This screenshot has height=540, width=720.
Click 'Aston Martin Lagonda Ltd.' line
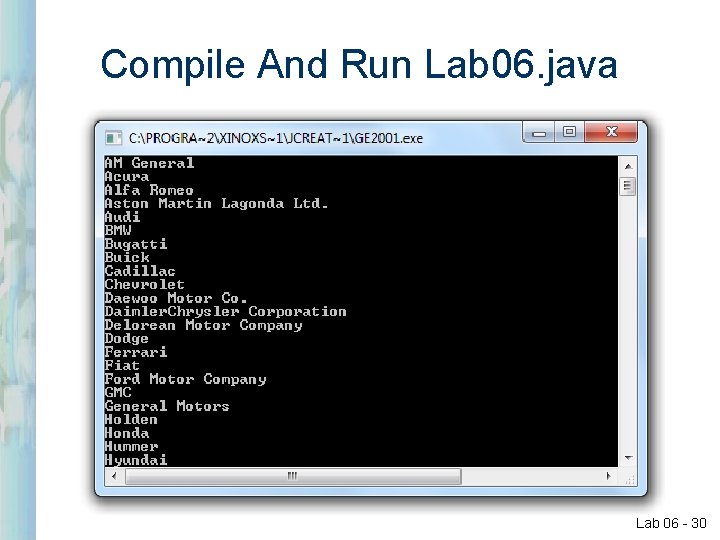pyautogui.click(x=216, y=203)
